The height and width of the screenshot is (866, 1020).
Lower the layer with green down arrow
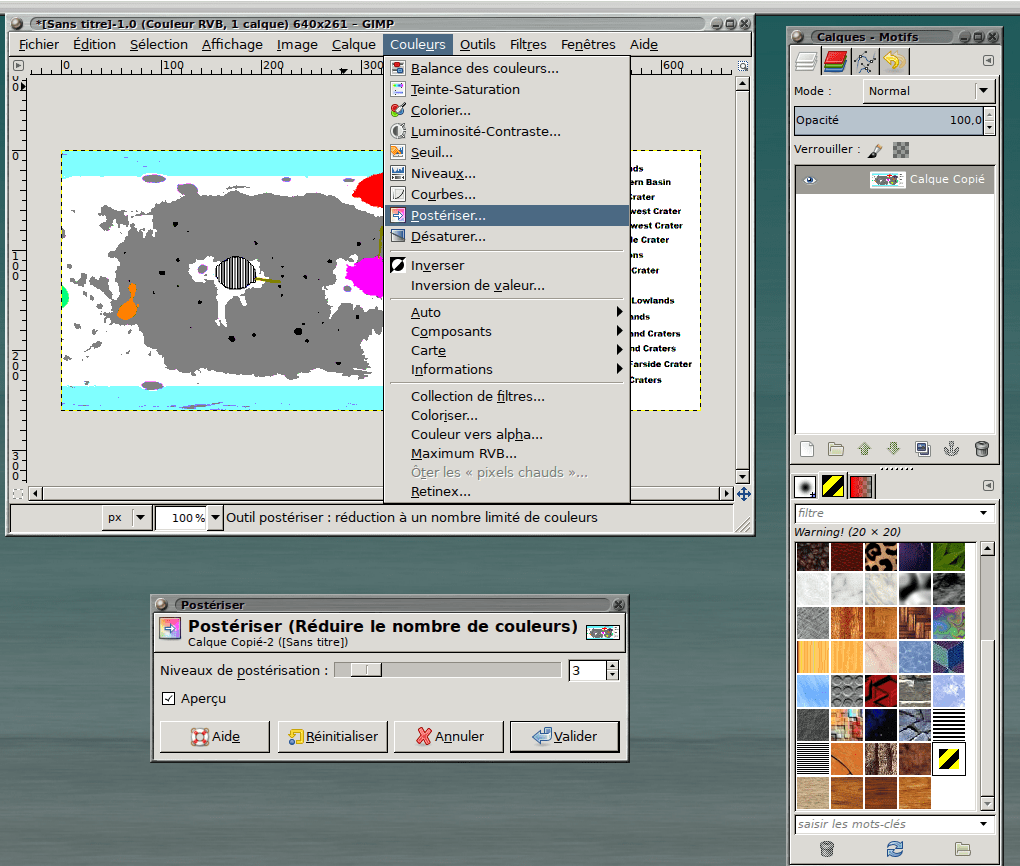pos(893,449)
